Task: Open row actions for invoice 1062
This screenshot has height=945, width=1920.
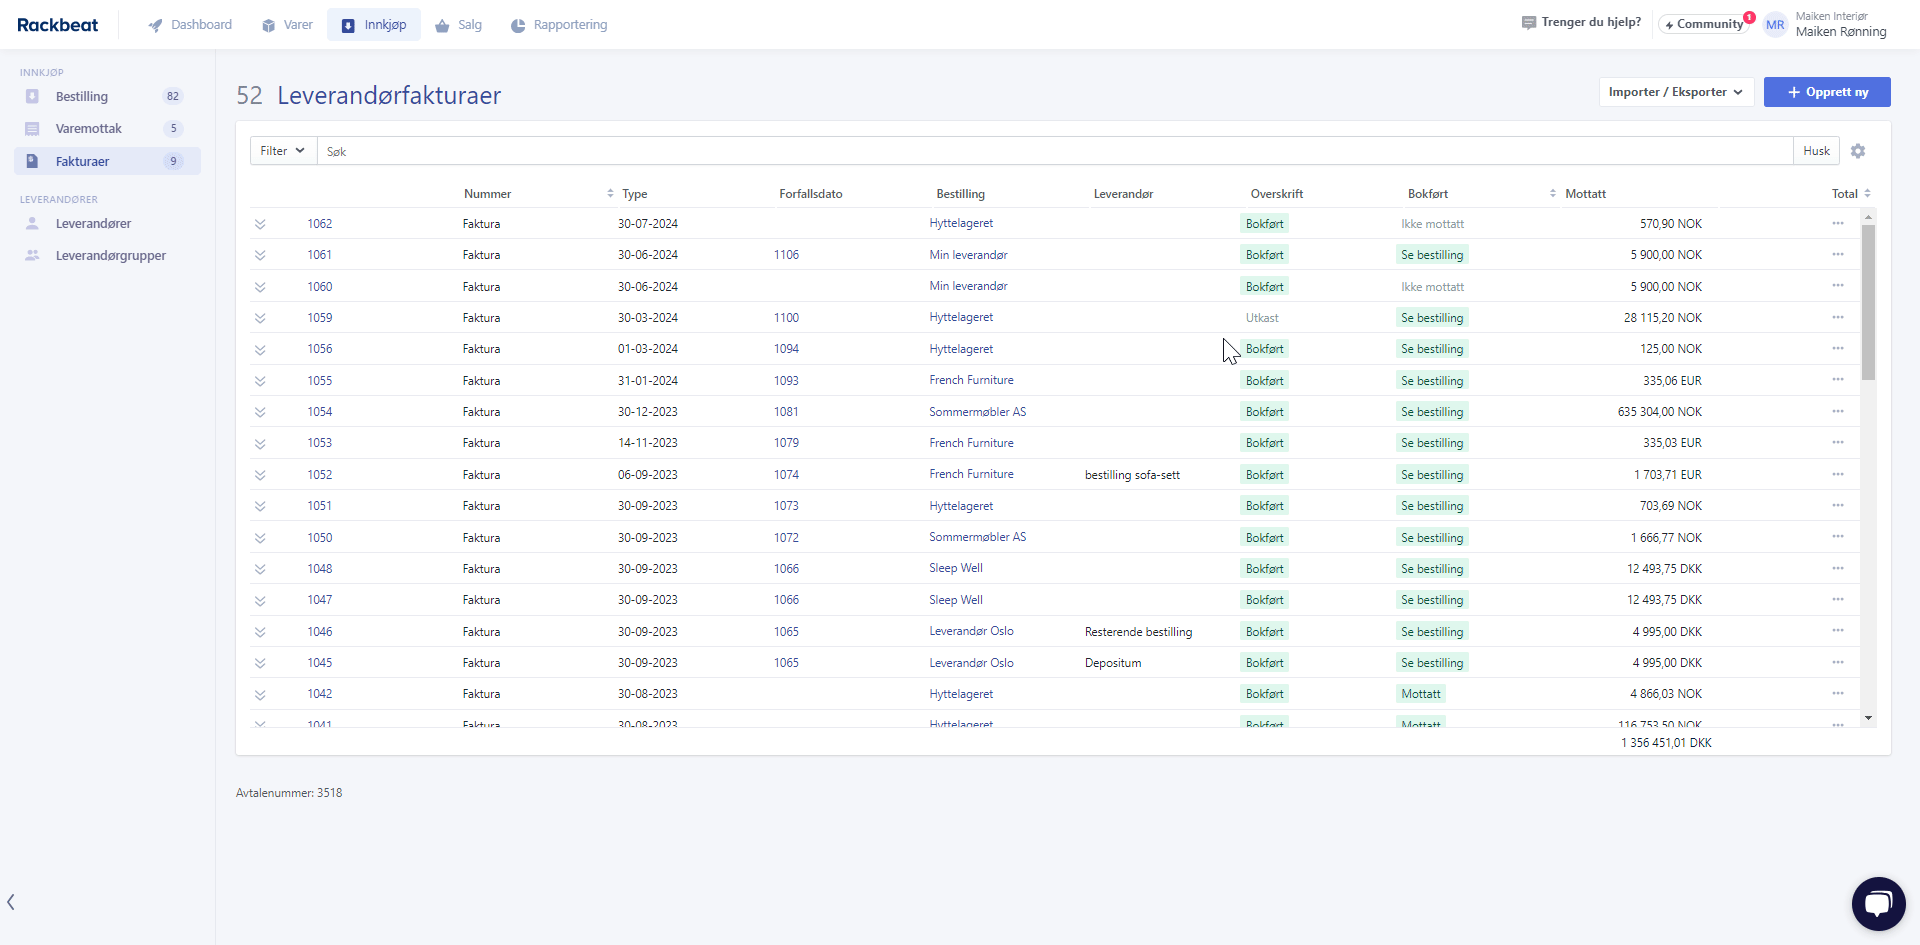Action: 1838,223
